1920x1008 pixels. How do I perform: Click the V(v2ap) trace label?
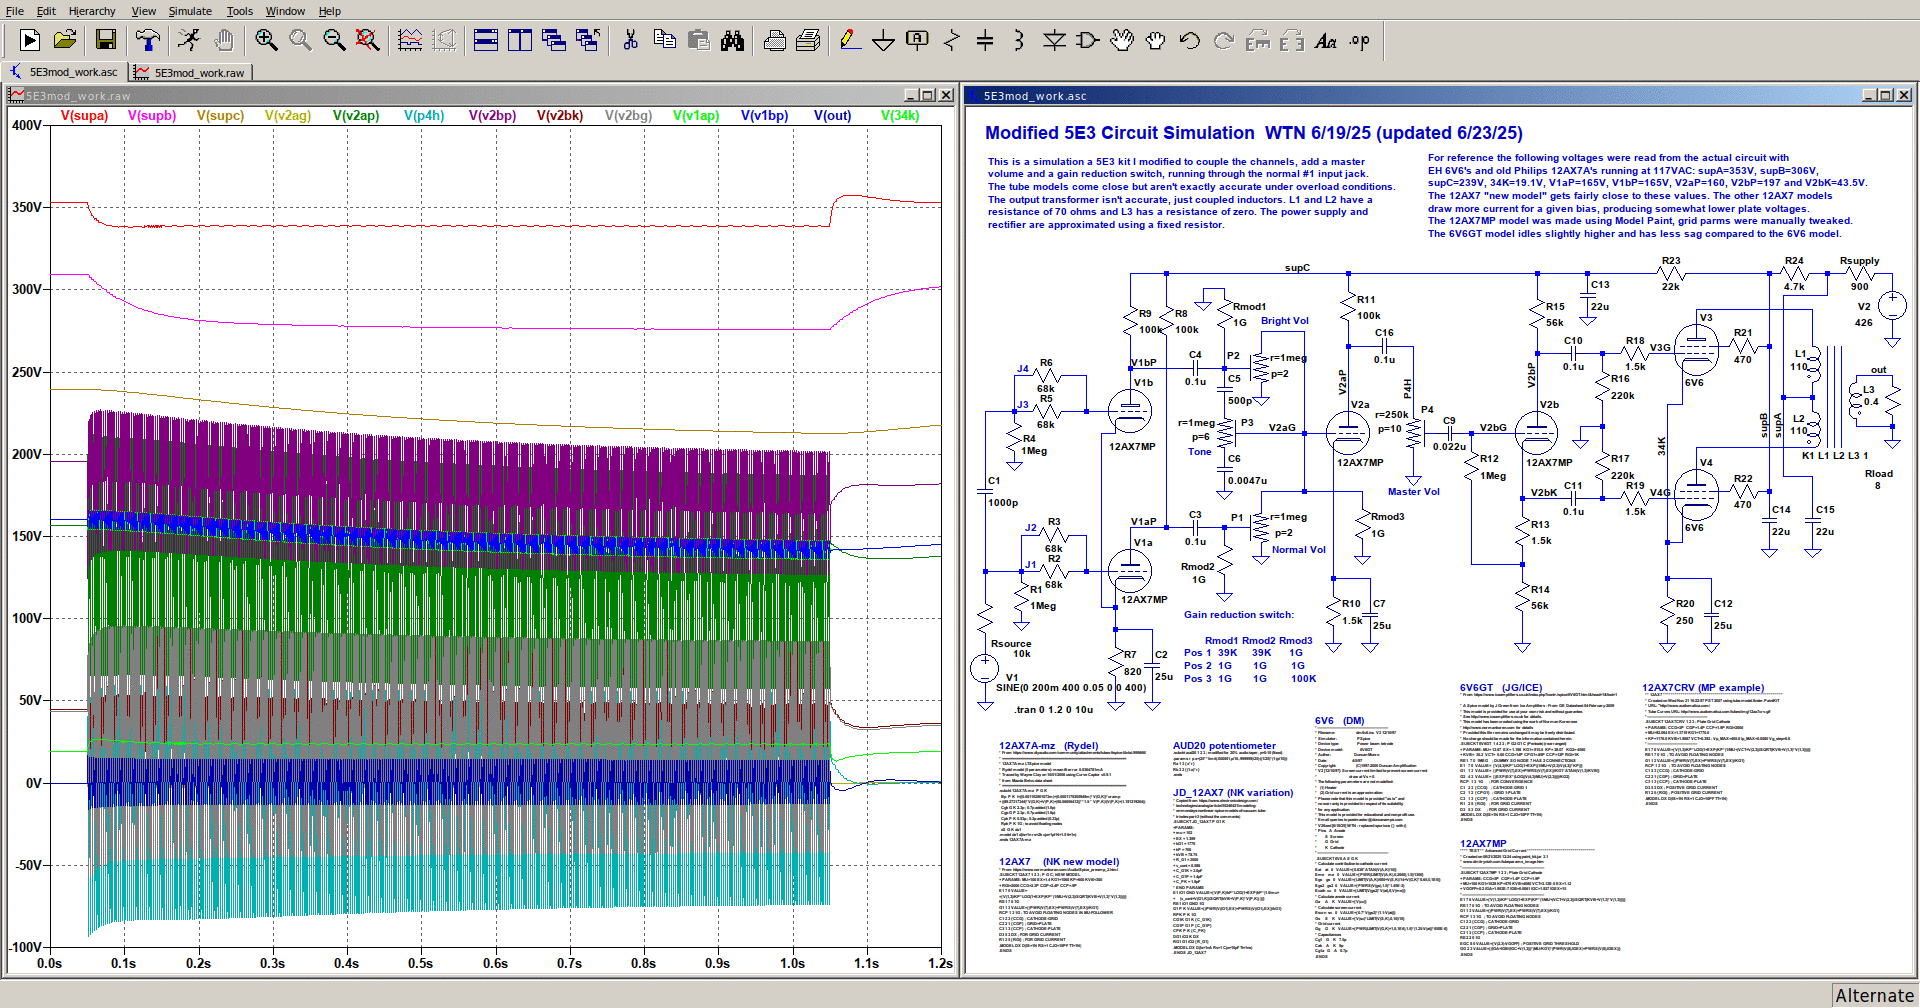356,115
